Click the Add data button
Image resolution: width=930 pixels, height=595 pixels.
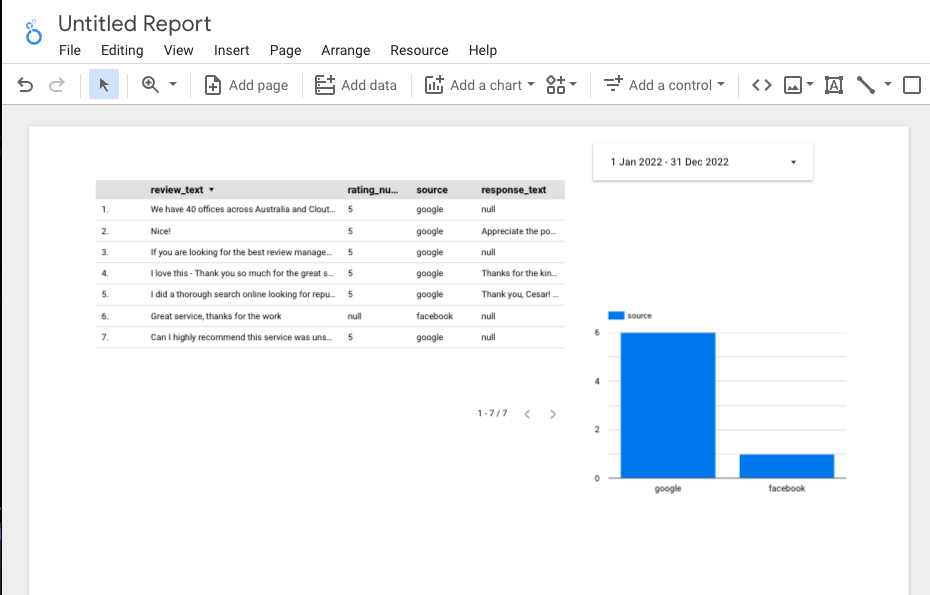click(x=356, y=85)
